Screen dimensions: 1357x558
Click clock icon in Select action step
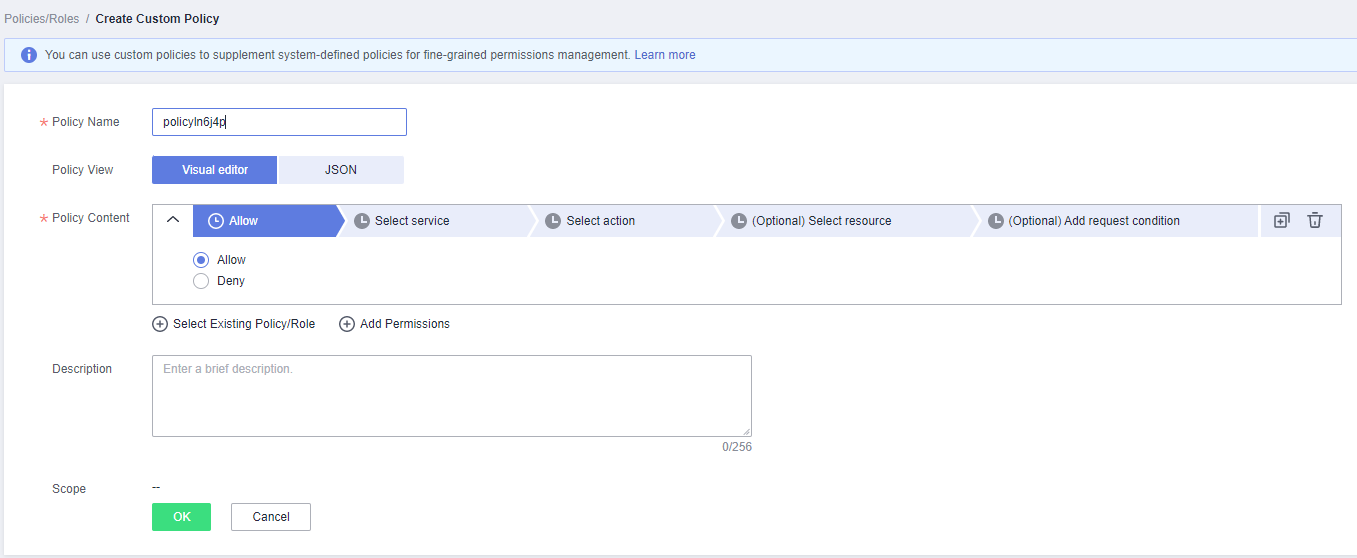click(x=553, y=221)
